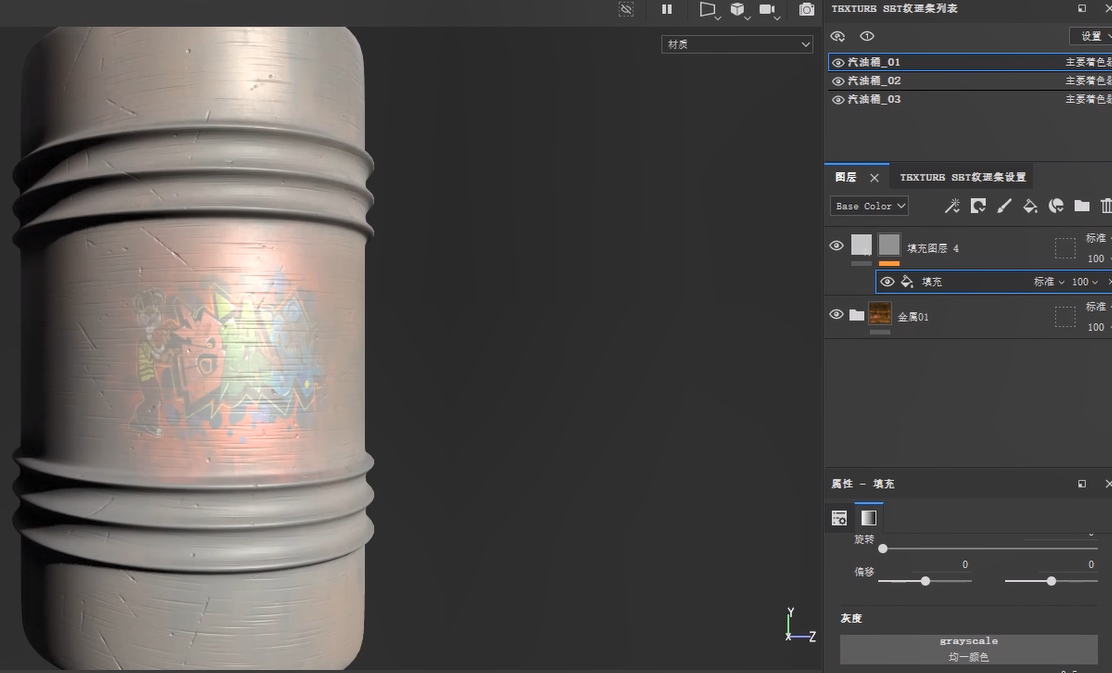
Task: Toggle visibility of 汽油桶_02 texture set
Action: 838,81
